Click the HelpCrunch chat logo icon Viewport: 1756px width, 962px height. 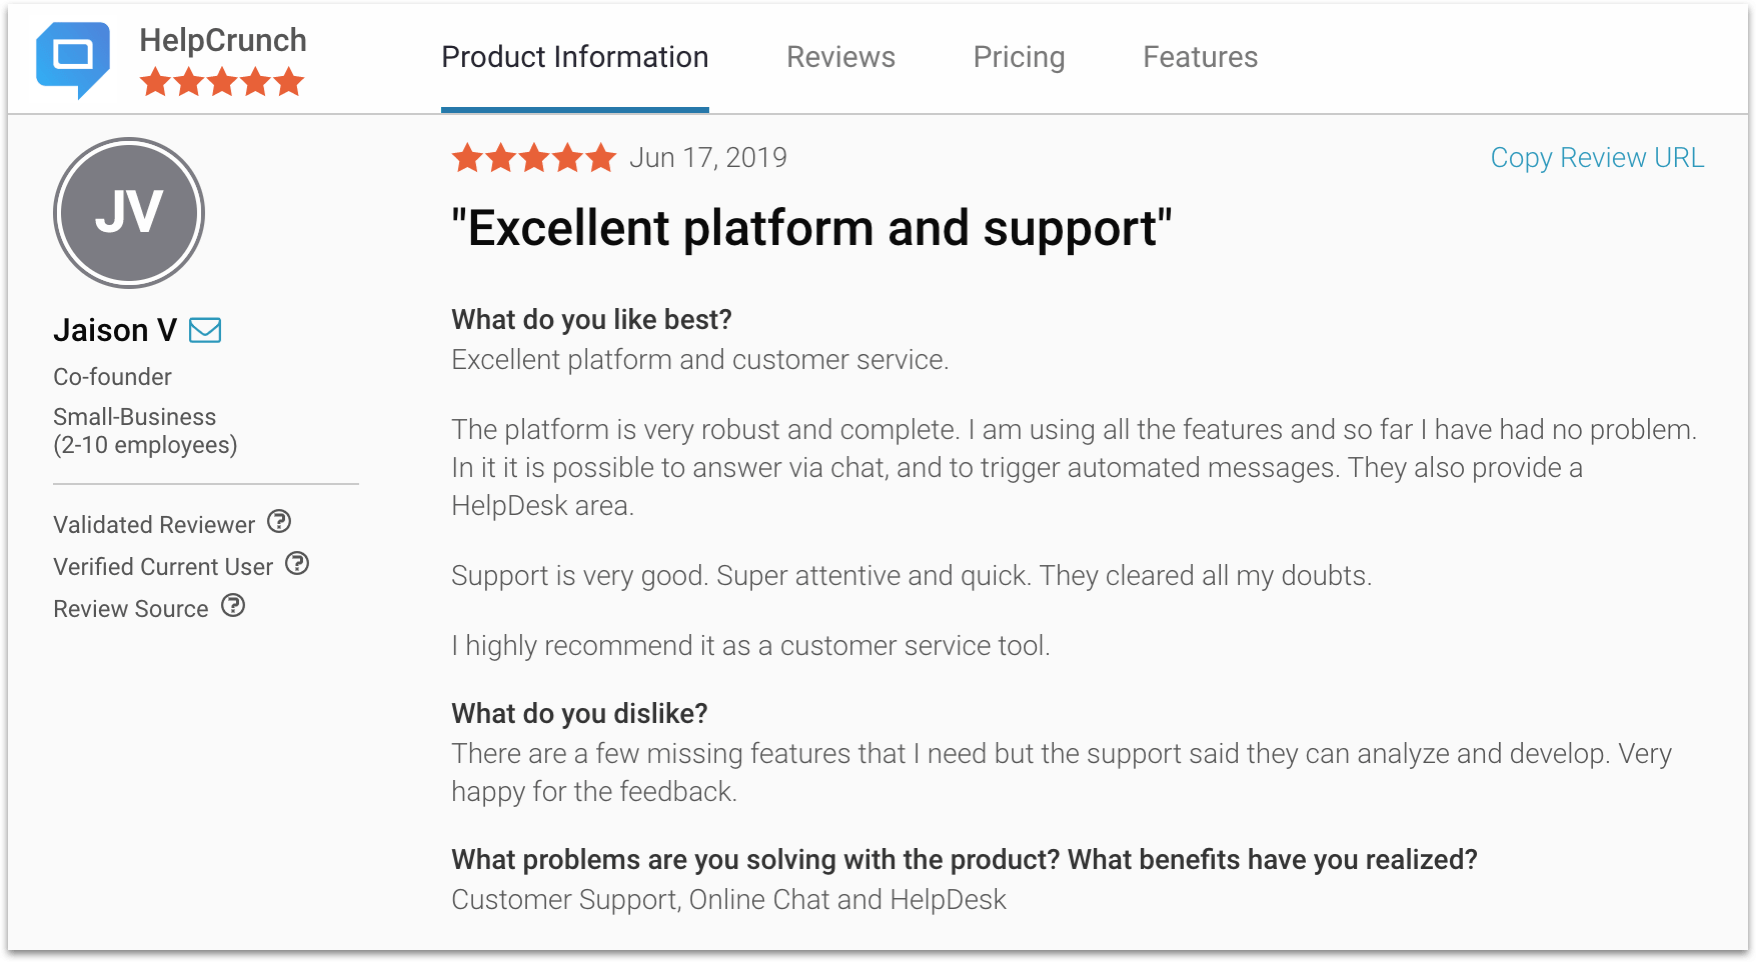click(x=73, y=60)
